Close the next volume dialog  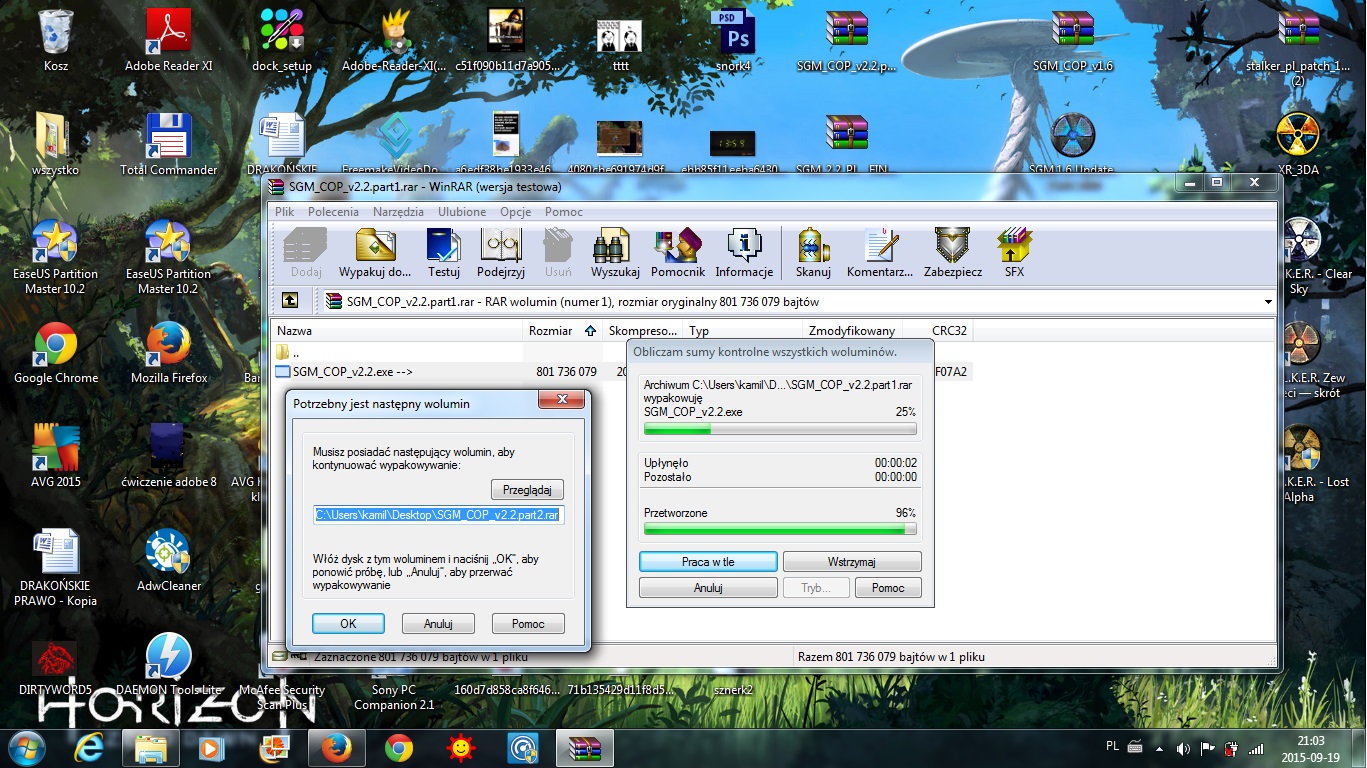coord(561,400)
